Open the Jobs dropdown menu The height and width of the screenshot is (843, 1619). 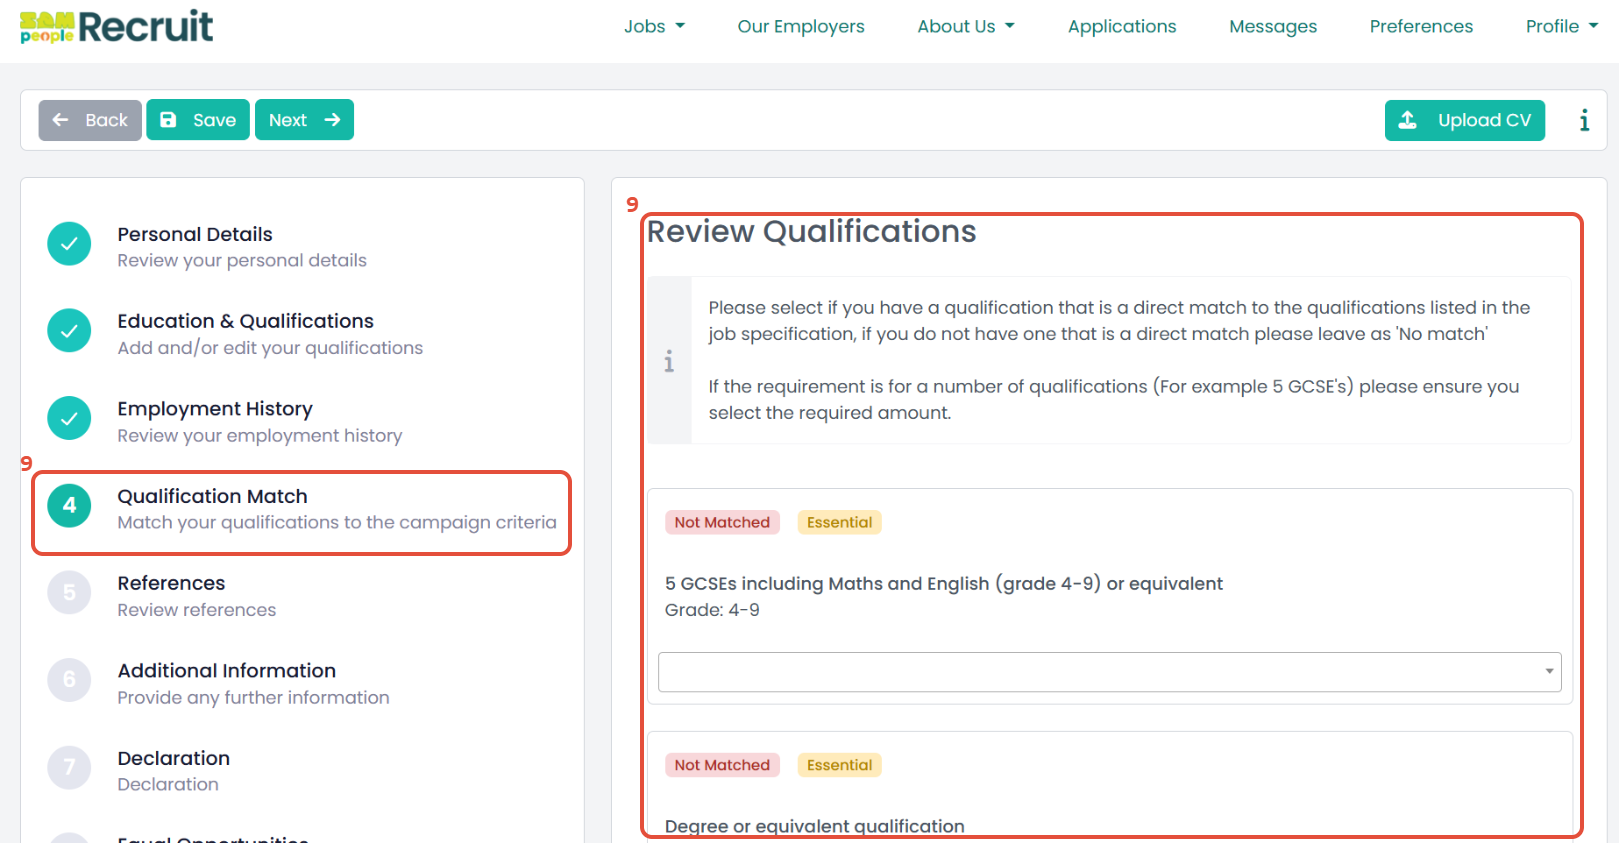654,27
